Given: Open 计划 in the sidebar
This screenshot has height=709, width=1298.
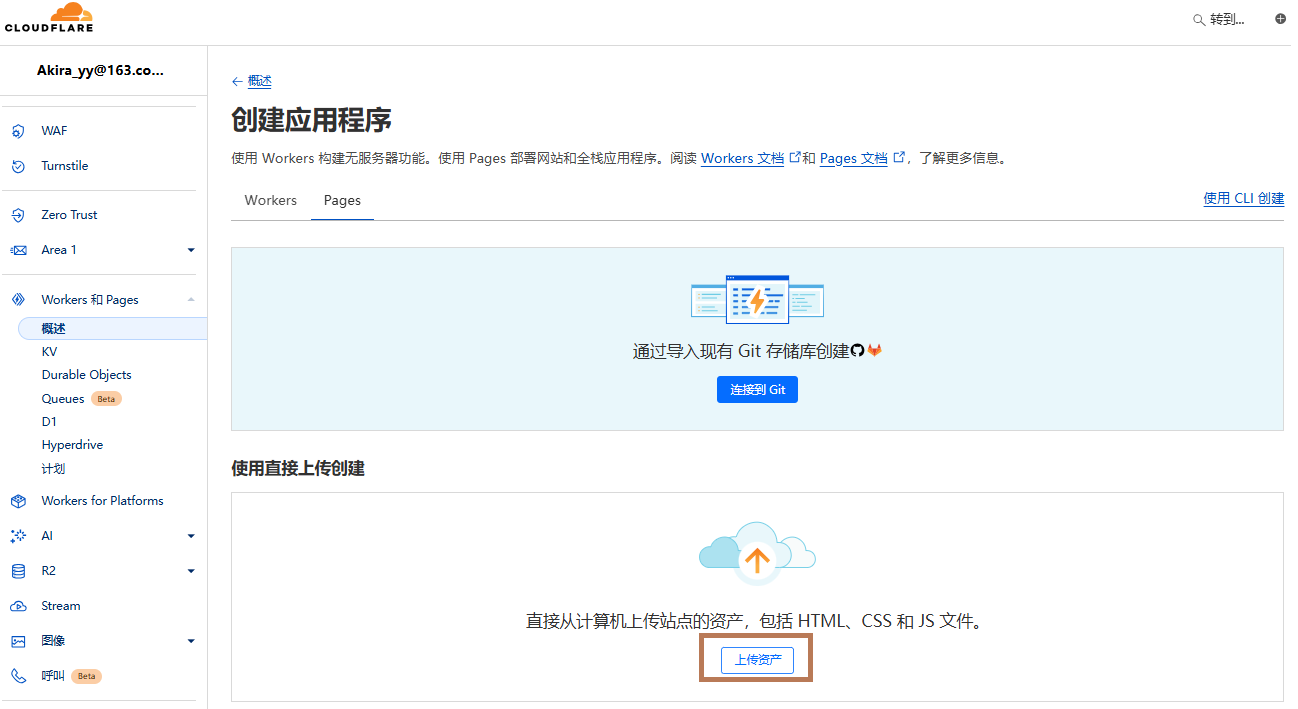Looking at the screenshot, I should pyautogui.click(x=53, y=469).
